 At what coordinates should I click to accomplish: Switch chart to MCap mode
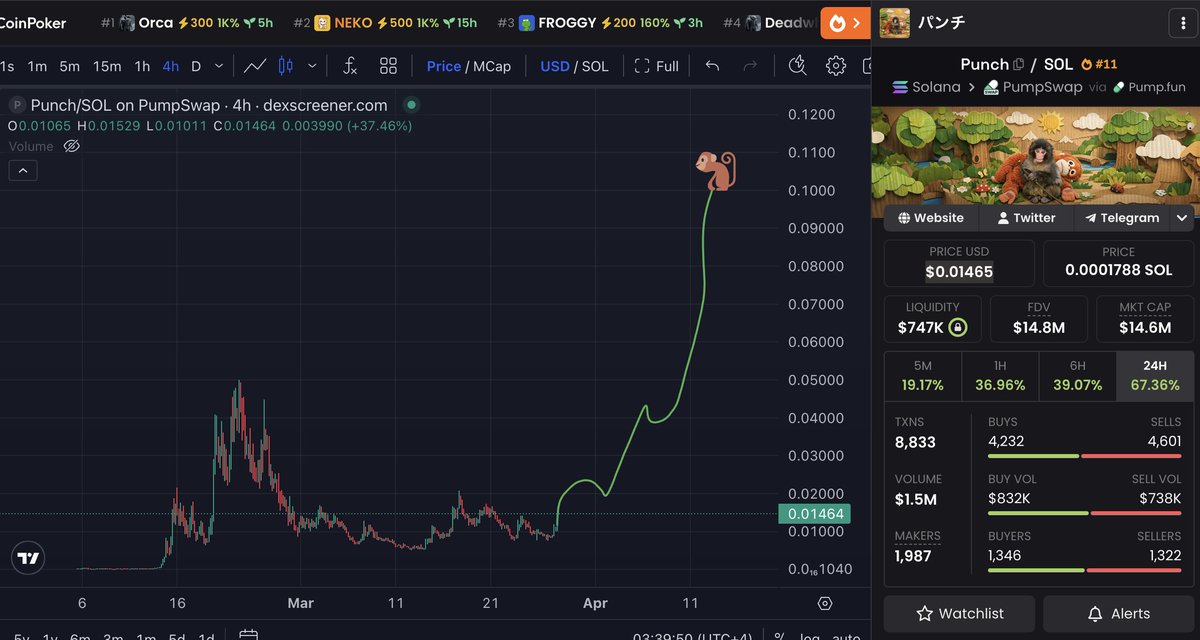click(x=492, y=66)
